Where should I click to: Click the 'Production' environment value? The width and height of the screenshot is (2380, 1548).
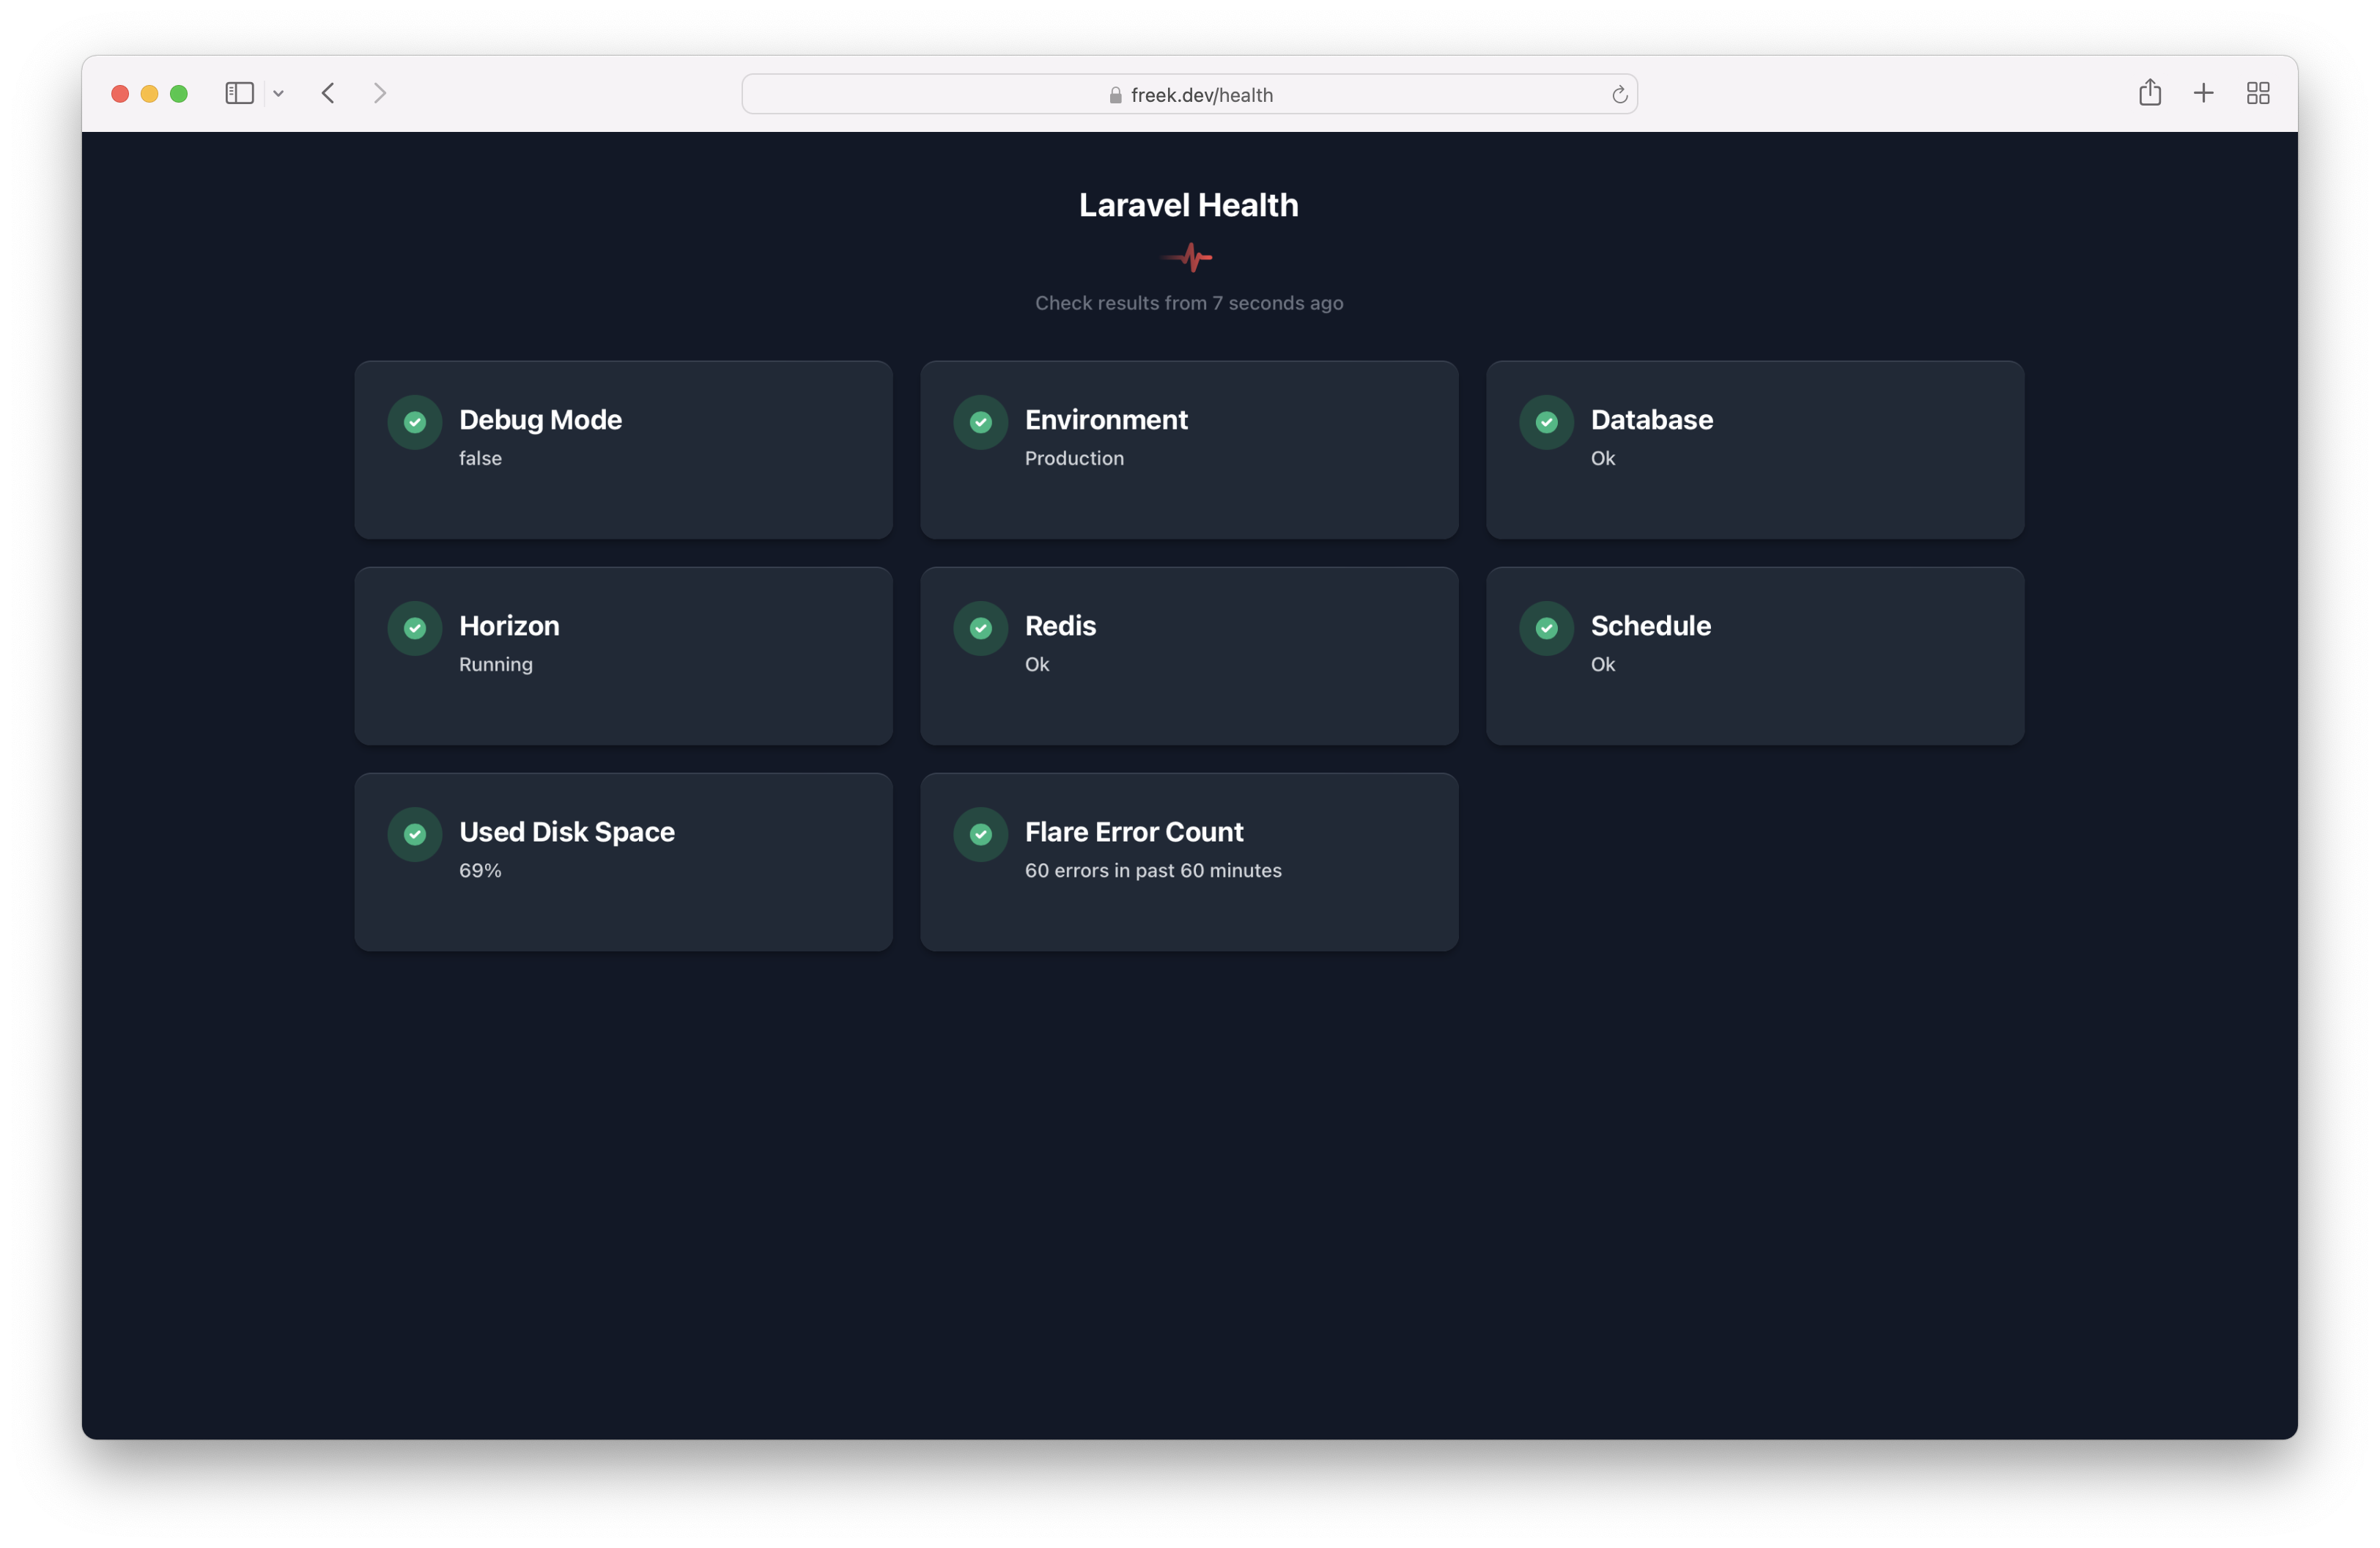click(1074, 458)
